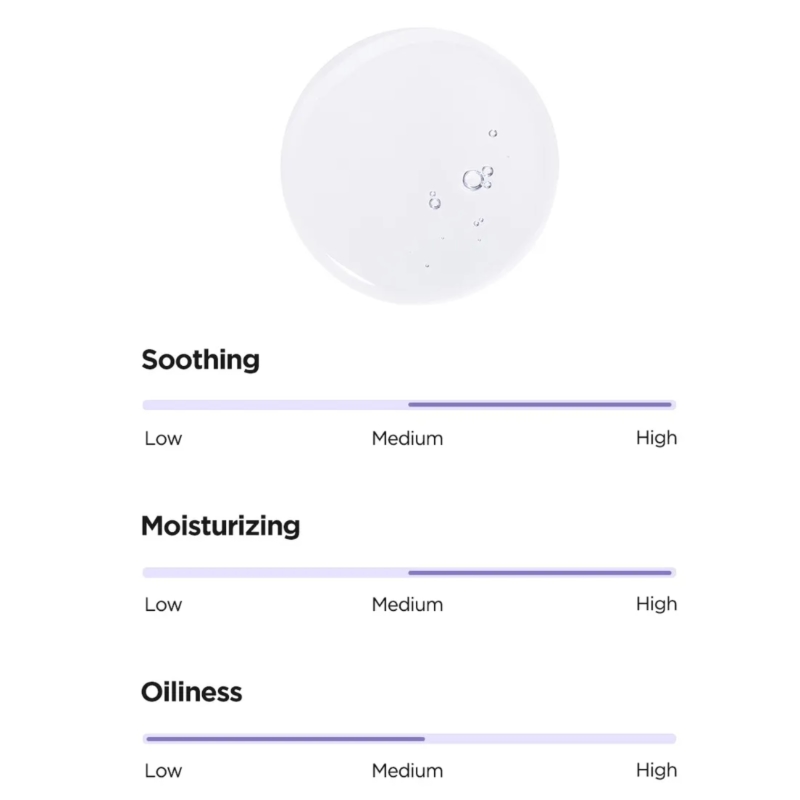Click the large bubble cluster in droplet
800x800 pixels.
tap(478, 178)
